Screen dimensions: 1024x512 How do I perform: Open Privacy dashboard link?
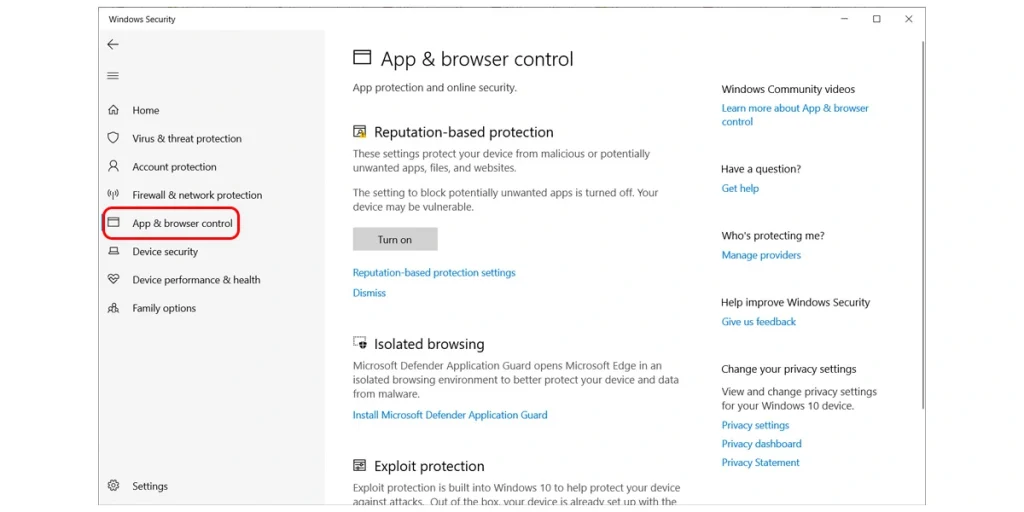(x=761, y=443)
